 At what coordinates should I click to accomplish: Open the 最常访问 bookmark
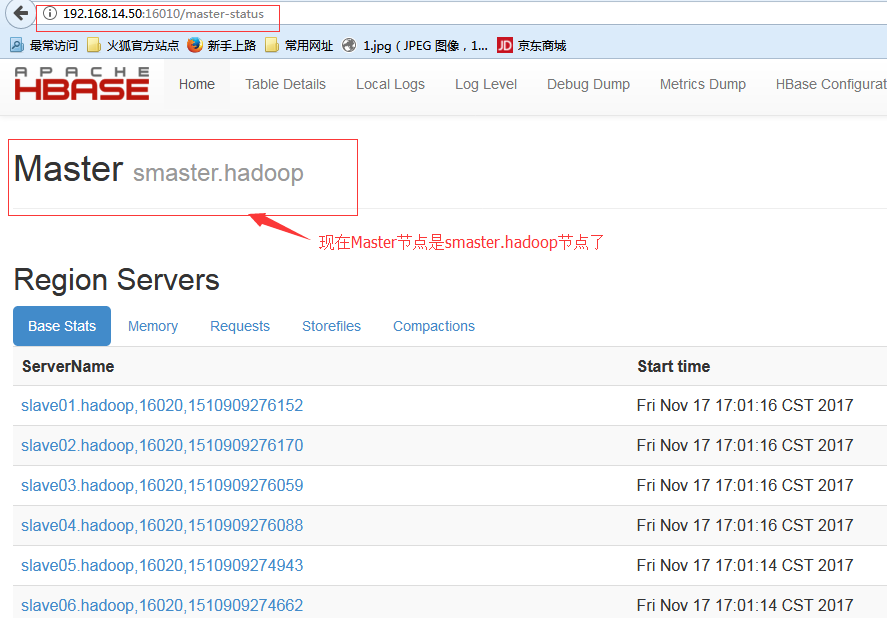pos(44,45)
